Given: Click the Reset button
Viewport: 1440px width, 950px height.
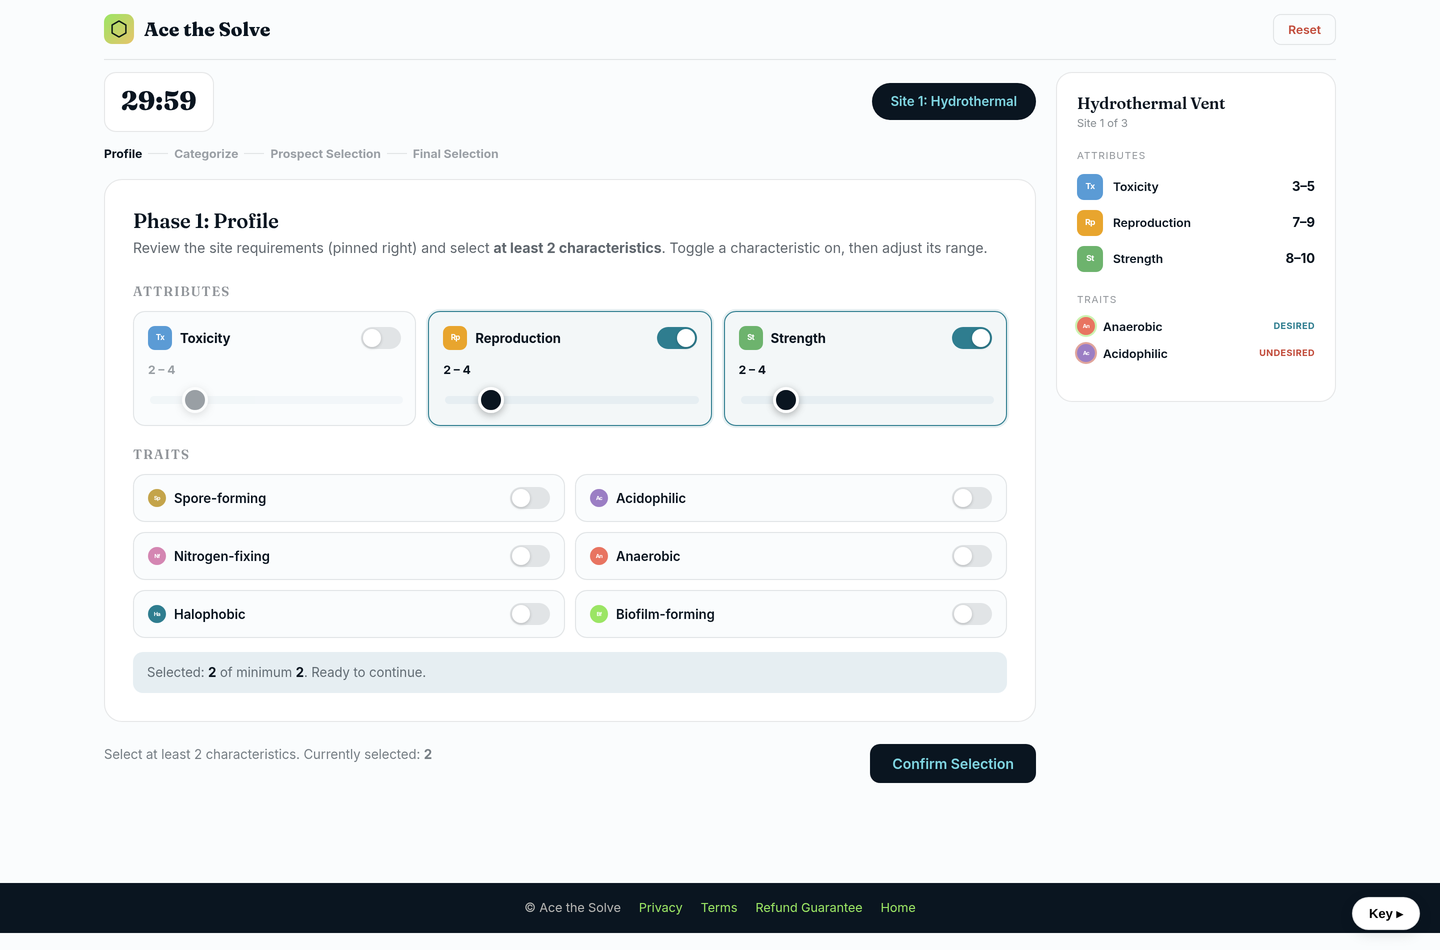Looking at the screenshot, I should (1304, 30).
